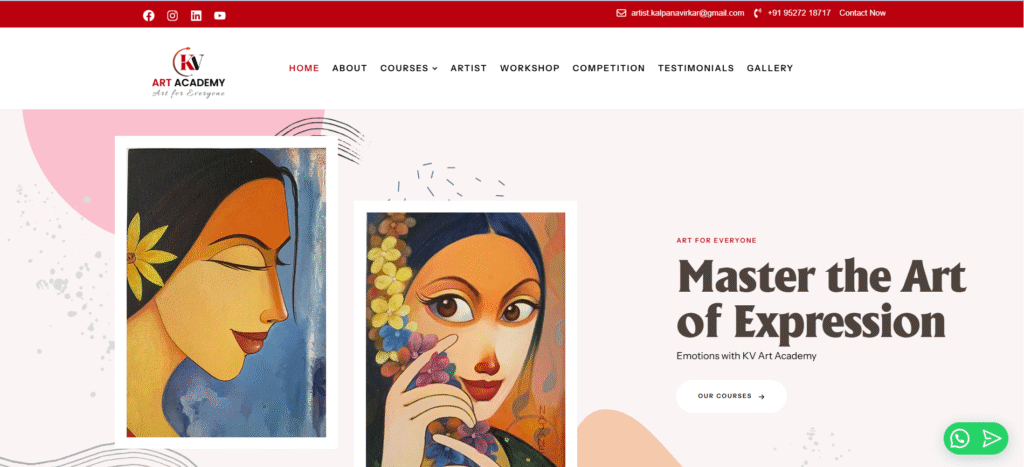Click the artist.kalpanavirkar@gmail.com email link
This screenshot has height=467, width=1024.
tap(688, 13)
